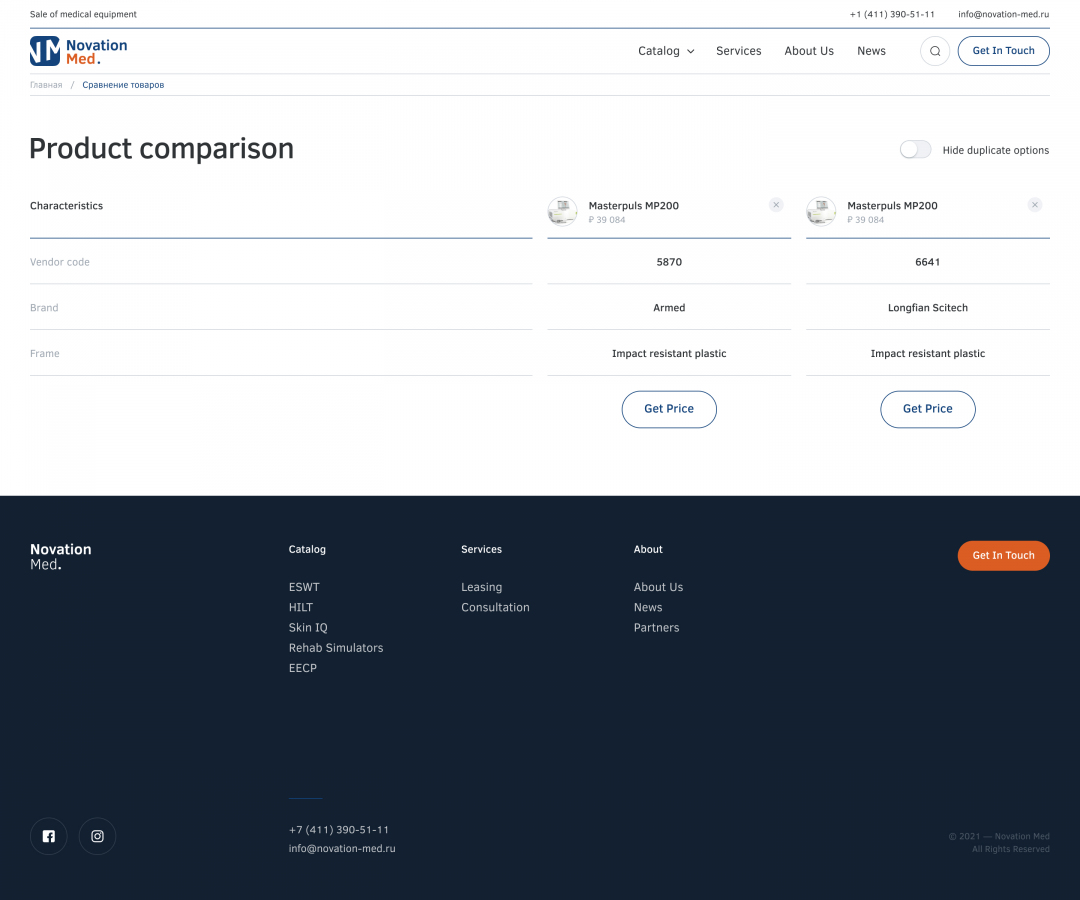Click vendor code value 6641
Screen dimensions: 1080x900
click(928, 262)
